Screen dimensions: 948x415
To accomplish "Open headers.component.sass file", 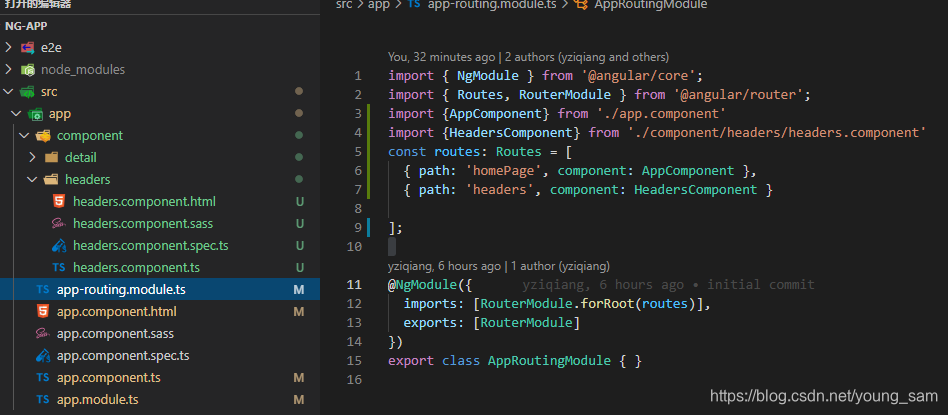I will (143, 224).
